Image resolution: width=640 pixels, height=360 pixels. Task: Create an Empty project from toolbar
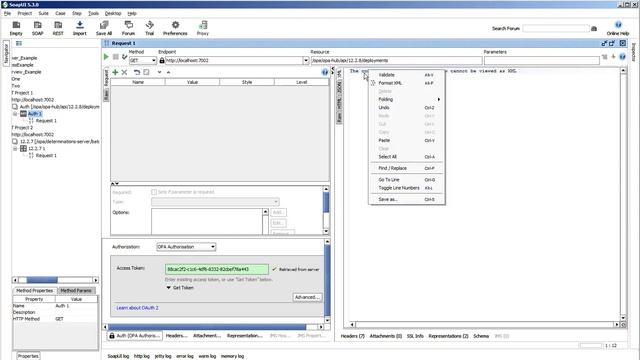click(16, 28)
